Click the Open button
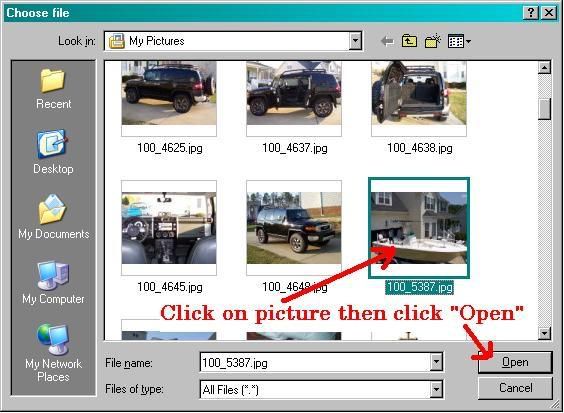The width and height of the screenshot is (564, 413). [x=515, y=362]
